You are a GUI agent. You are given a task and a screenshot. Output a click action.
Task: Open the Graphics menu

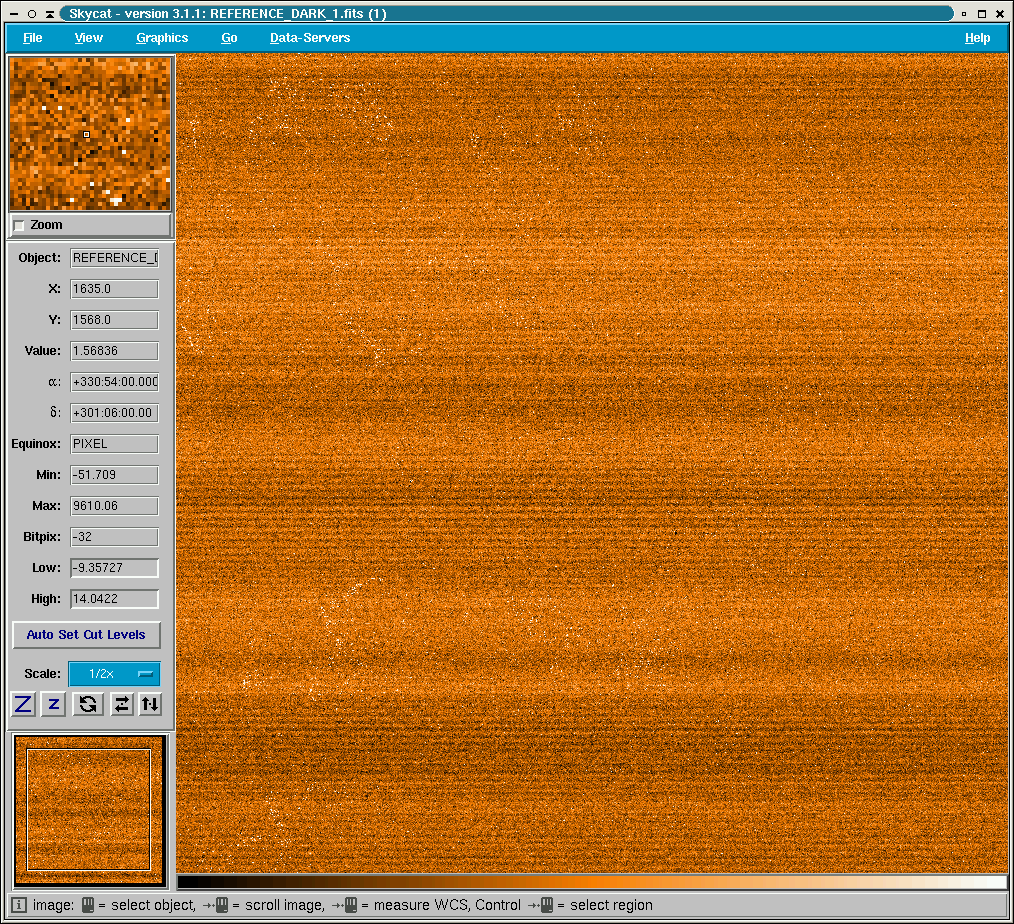(x=162, y=38)
